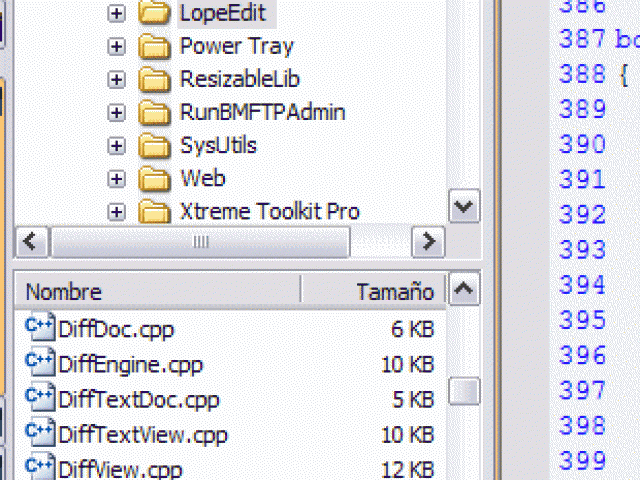This screenshot has width=640, height=480.
Task: Click the Power Tray folder icon
Action: click(154, 47)
